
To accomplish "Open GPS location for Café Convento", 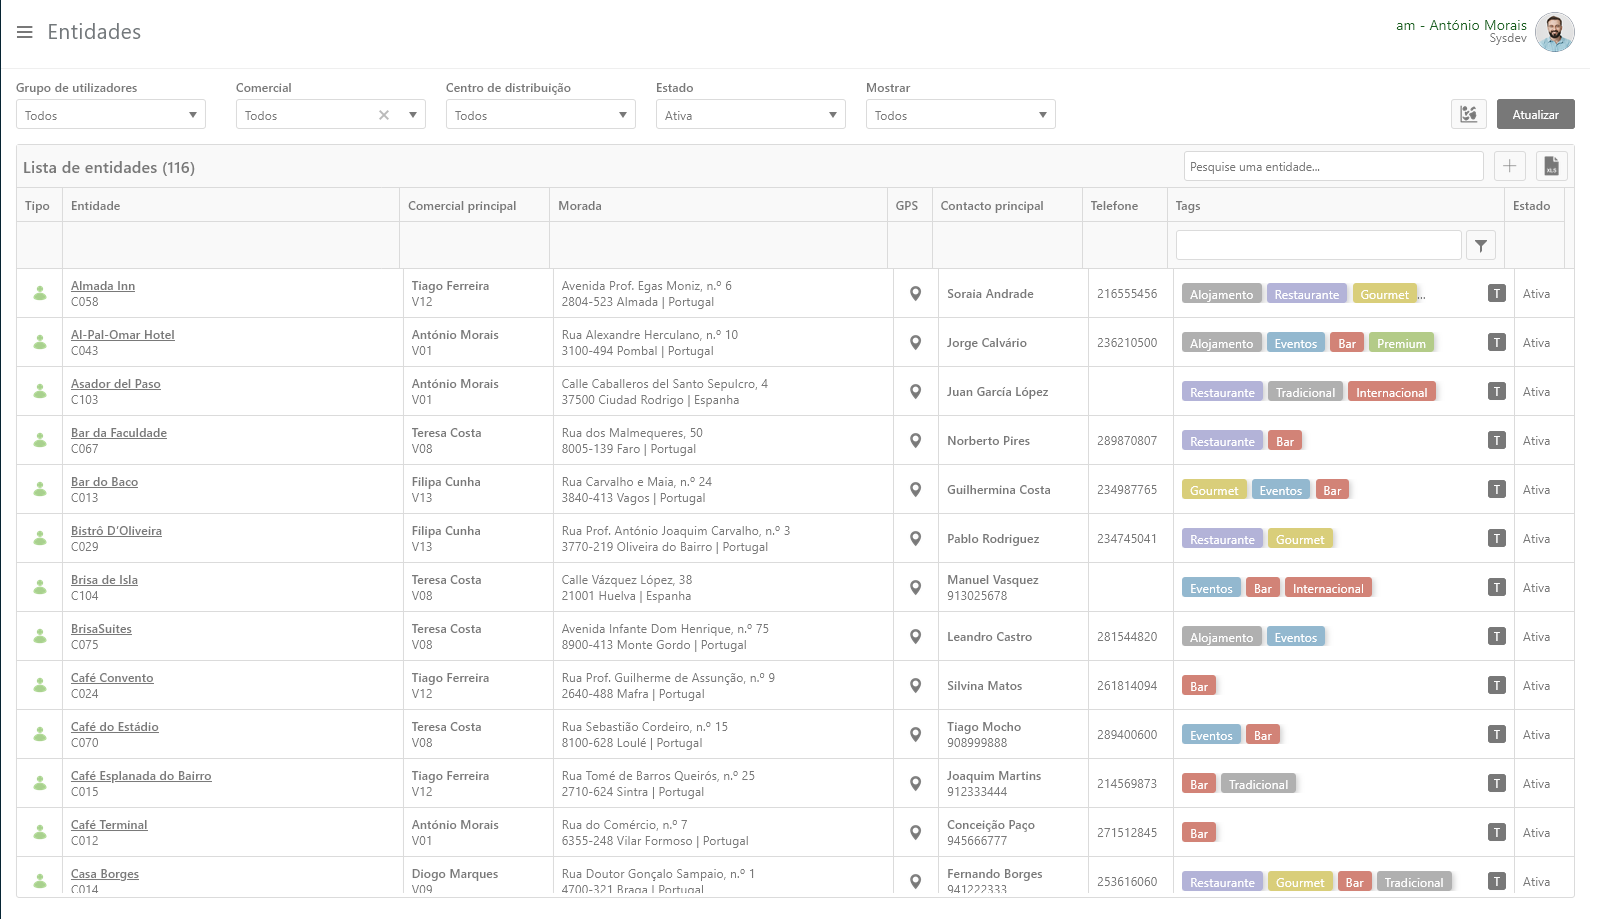I will pos(915,686).
